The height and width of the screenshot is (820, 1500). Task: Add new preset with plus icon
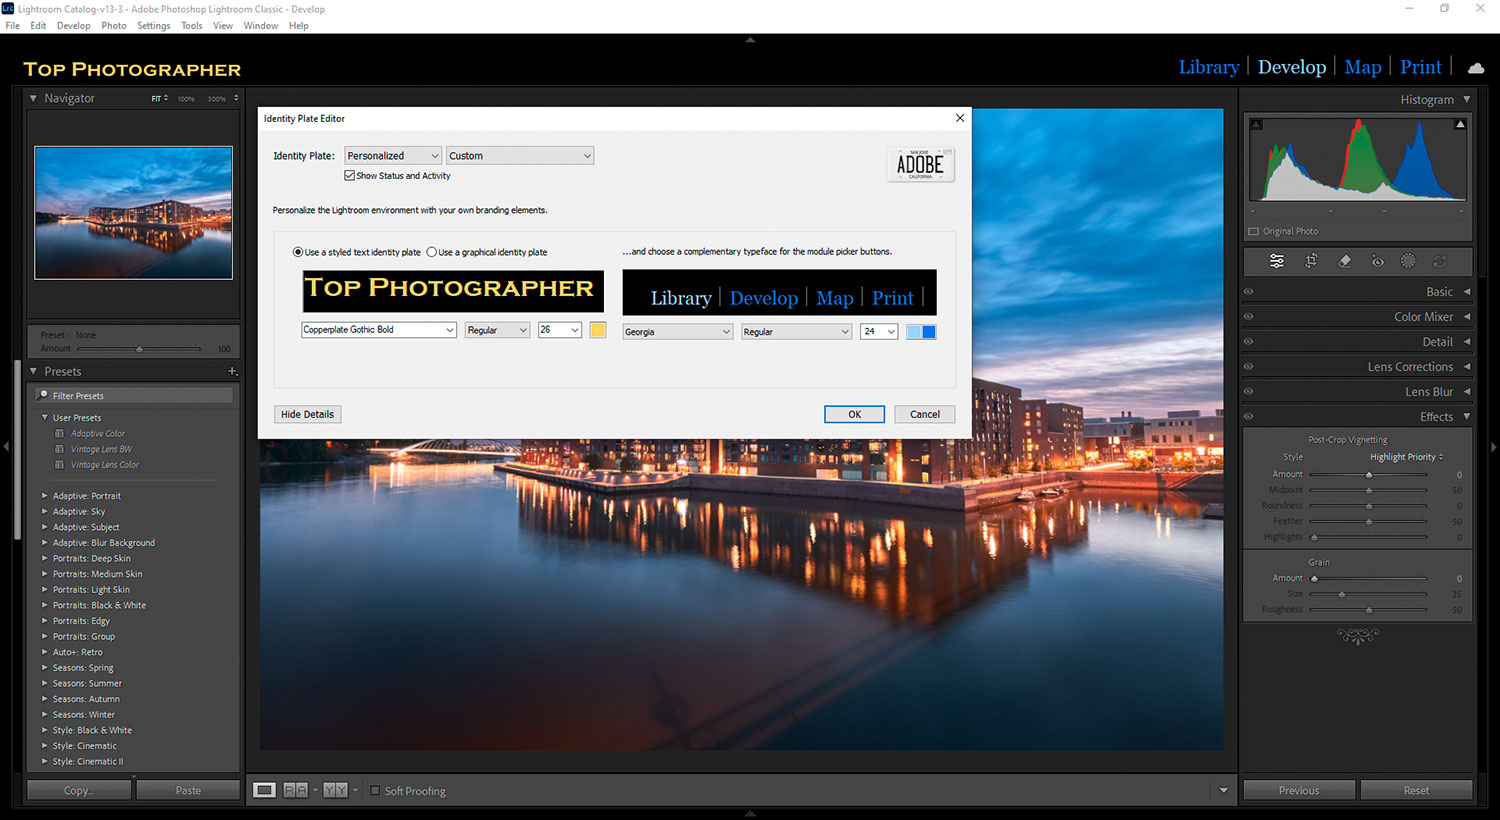pos(232,371)
